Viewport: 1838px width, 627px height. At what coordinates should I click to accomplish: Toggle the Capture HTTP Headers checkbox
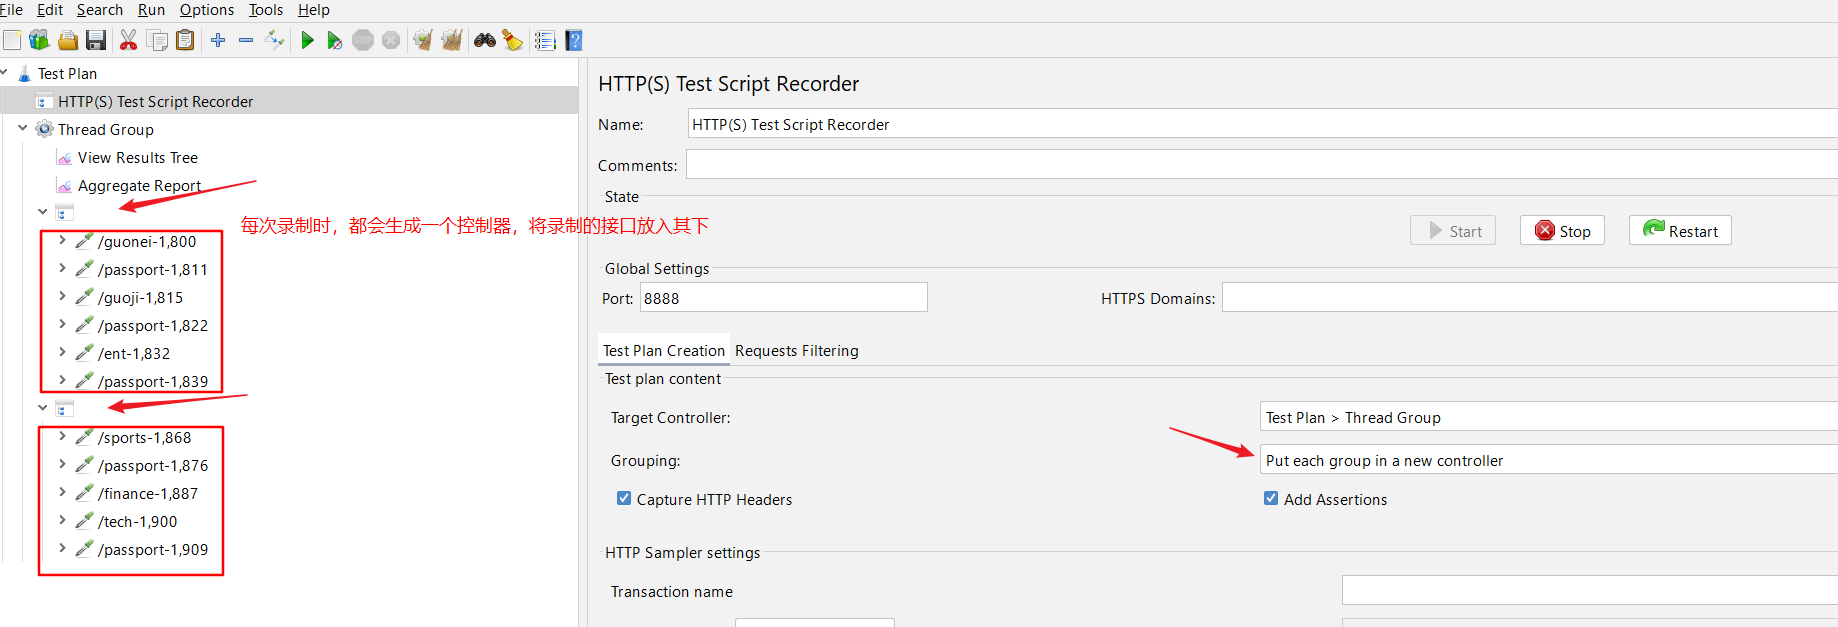pos(624,498)
